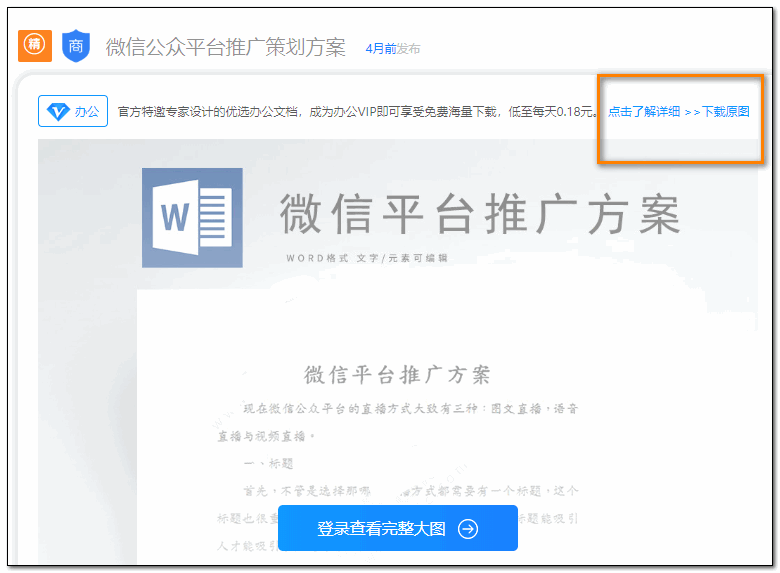The height and width of the screenshot is (573, 780).
Task: Click the blue 商 shield icon
Action: [76, 46]
